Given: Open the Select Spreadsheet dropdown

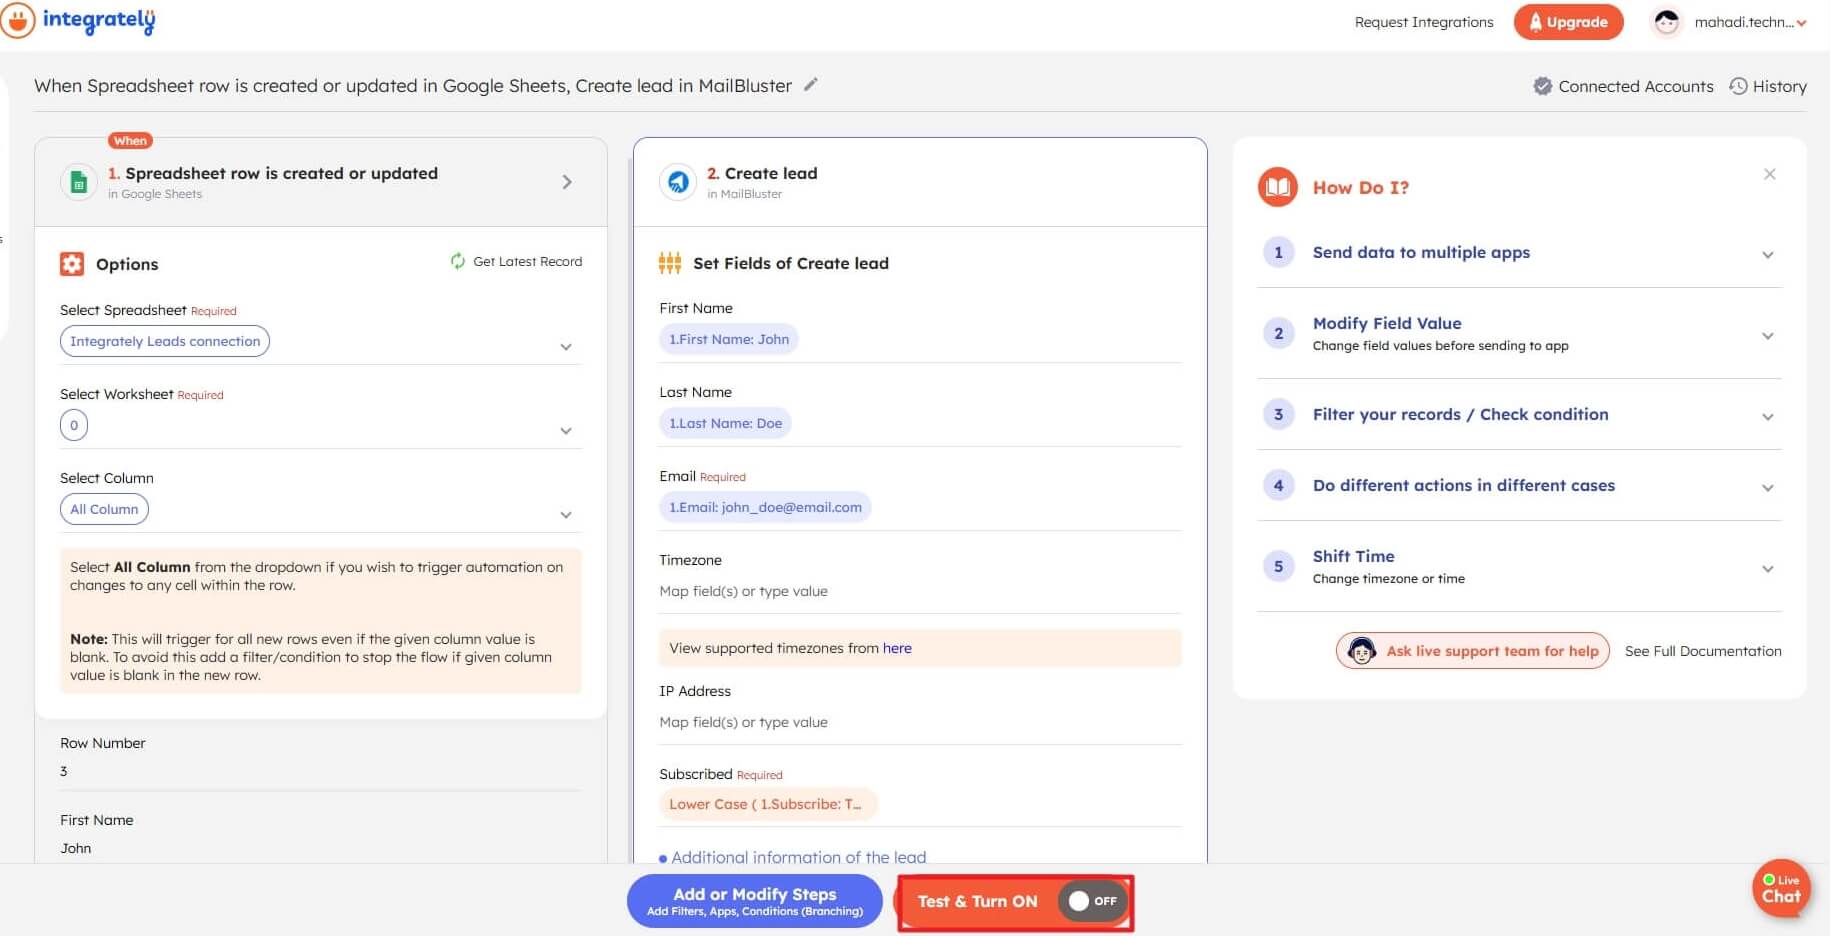Looking at the screenshot, I should coord(566,347).
